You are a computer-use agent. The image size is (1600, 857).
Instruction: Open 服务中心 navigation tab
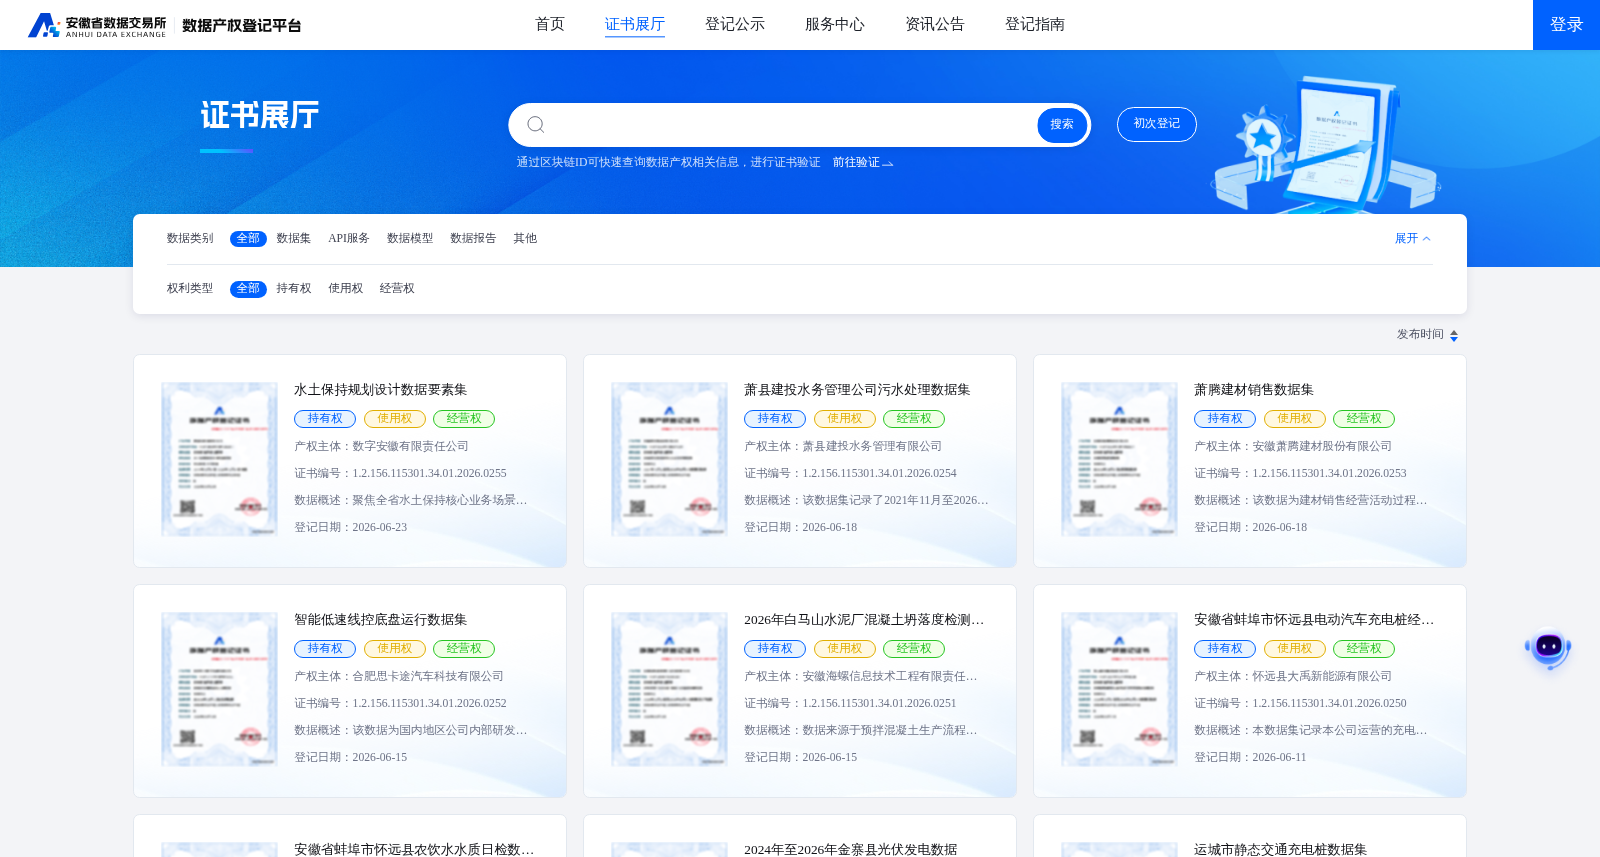click(x=835, y=24)
